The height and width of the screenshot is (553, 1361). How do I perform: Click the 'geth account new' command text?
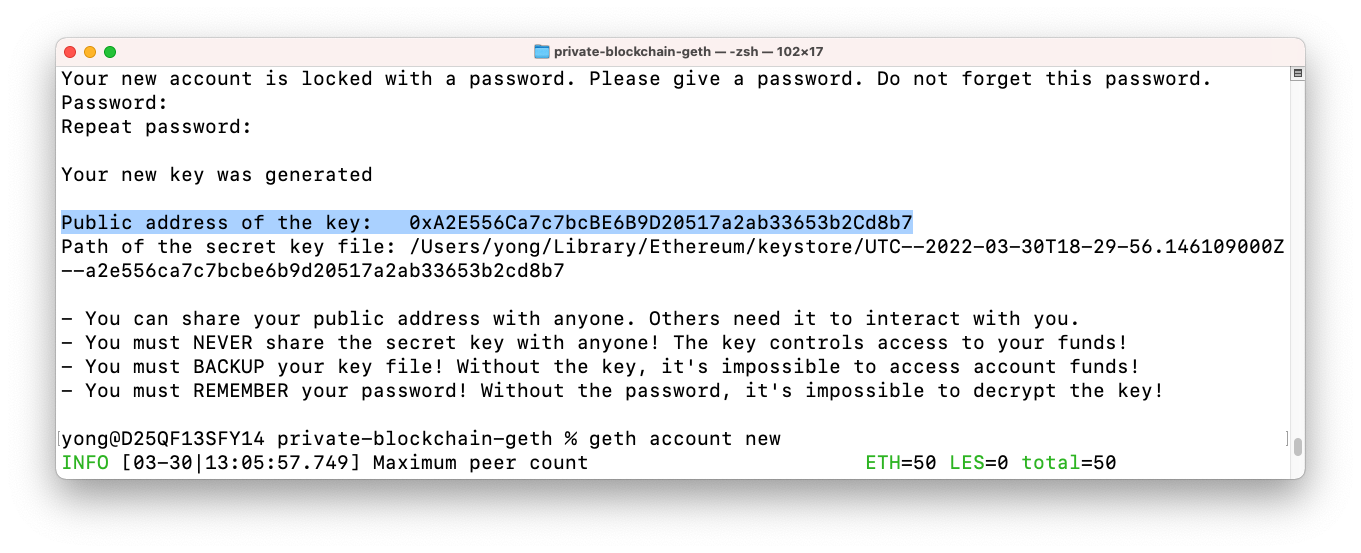click(685, 439)
